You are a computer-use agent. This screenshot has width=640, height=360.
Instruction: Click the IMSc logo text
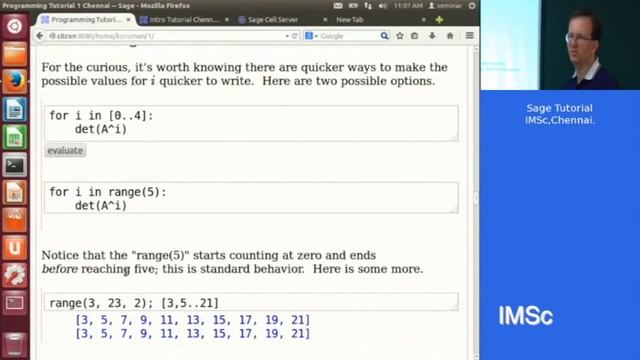tap(526, 316)
